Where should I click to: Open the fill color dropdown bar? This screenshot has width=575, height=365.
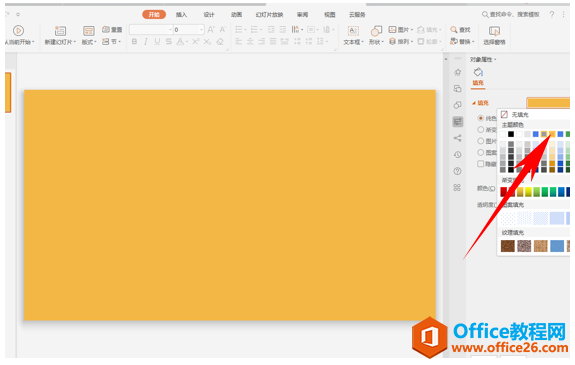[x=548, y=103]
